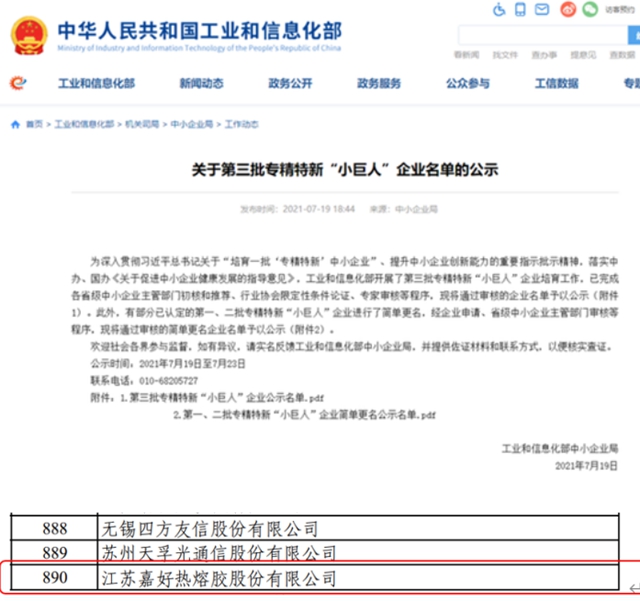
Task: Click table cell number 889
Action: coord(54,553)
